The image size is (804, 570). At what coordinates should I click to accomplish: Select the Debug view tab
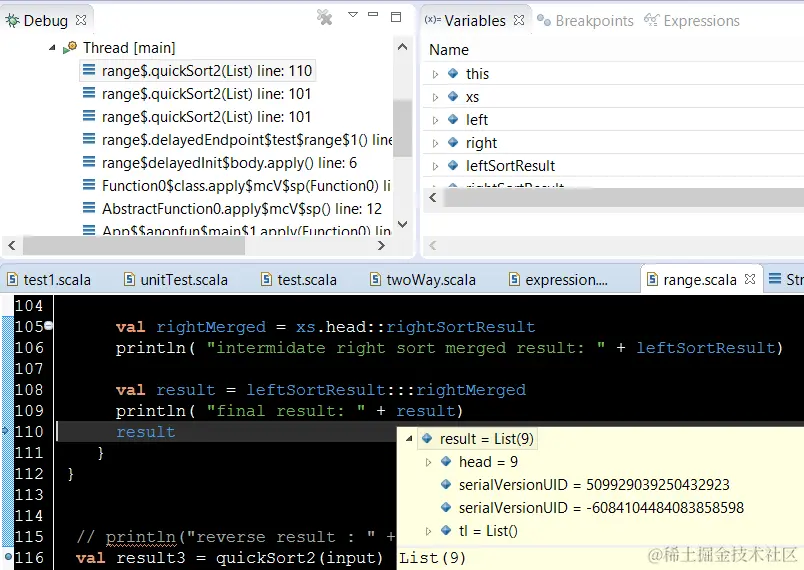[45, 21]
